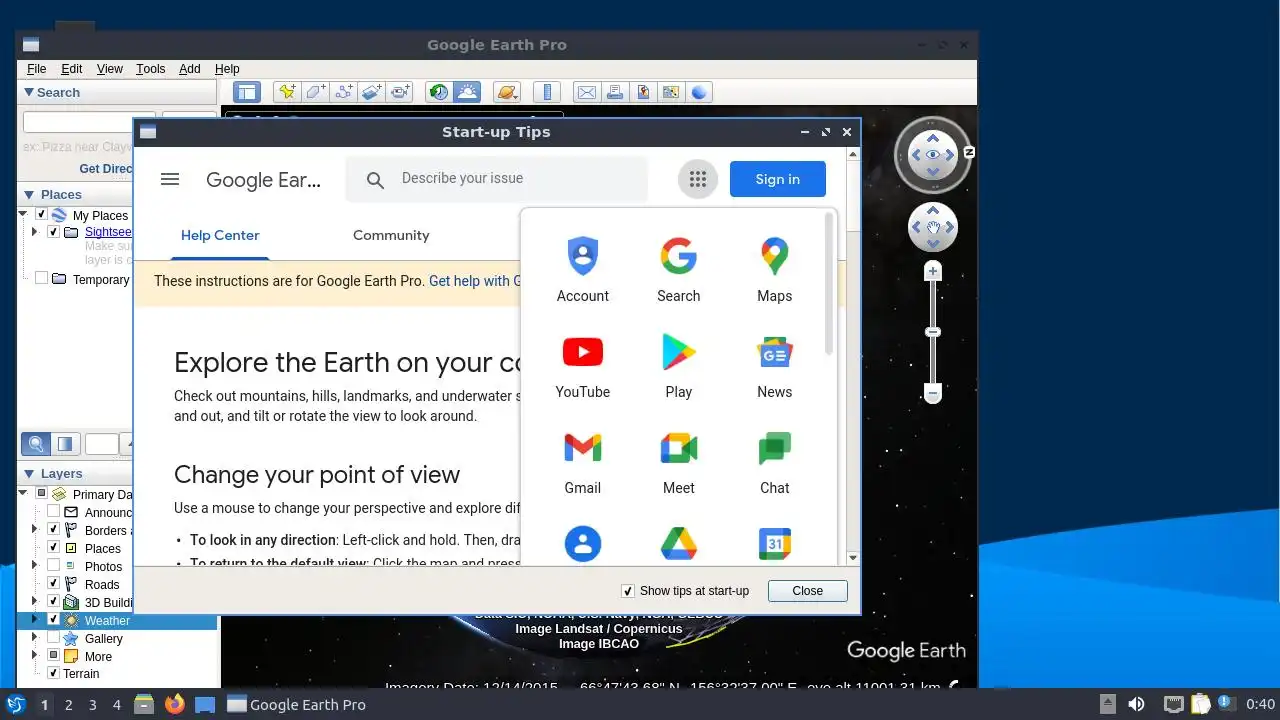The height and width of the screenshot is (720, 1280).
Task: Open the Edit menu
Action: [71, 69]
